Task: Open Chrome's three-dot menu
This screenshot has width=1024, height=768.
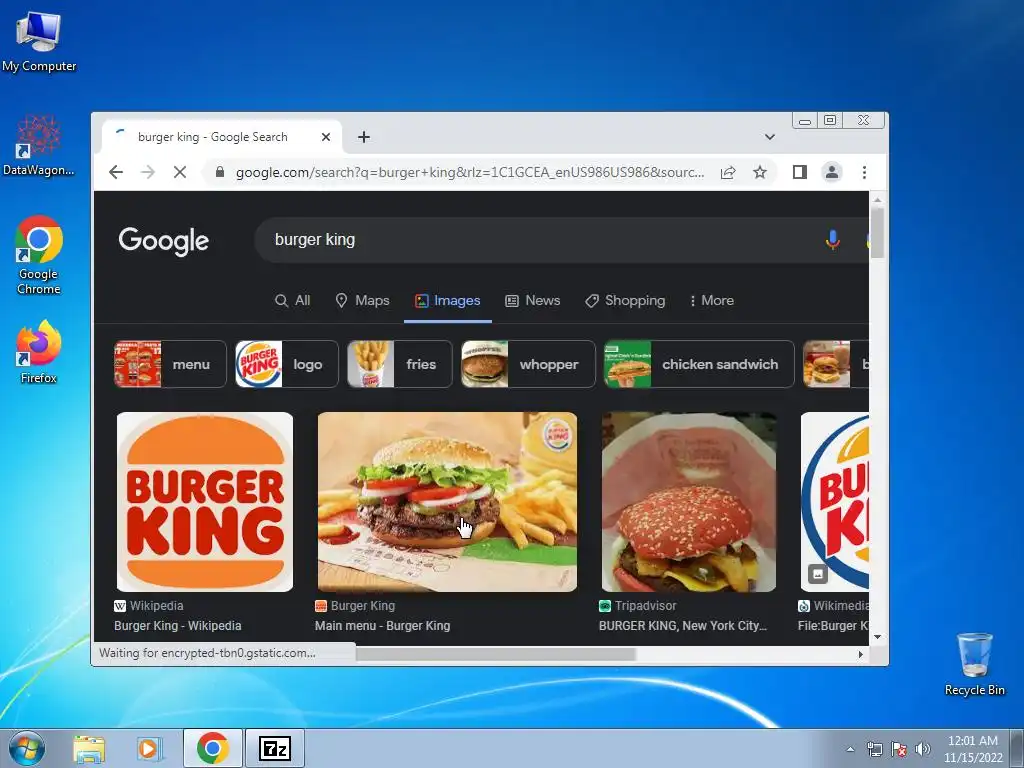Action: pyautogui.click(x=864, y=172)
